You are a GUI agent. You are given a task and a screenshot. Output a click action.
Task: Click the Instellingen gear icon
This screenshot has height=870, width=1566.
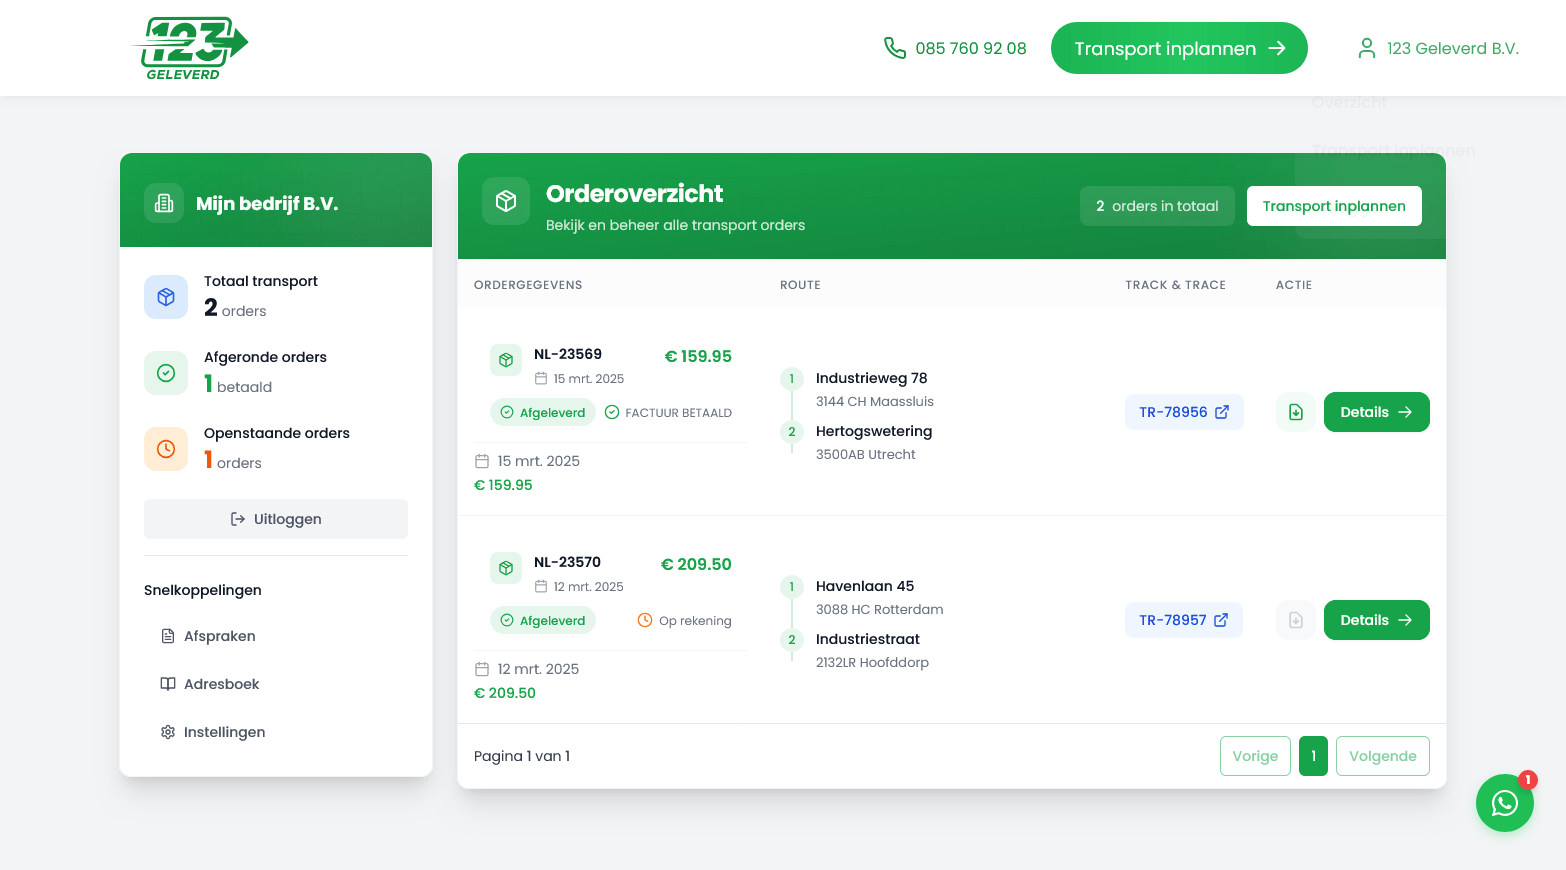[x=168, y=732]
